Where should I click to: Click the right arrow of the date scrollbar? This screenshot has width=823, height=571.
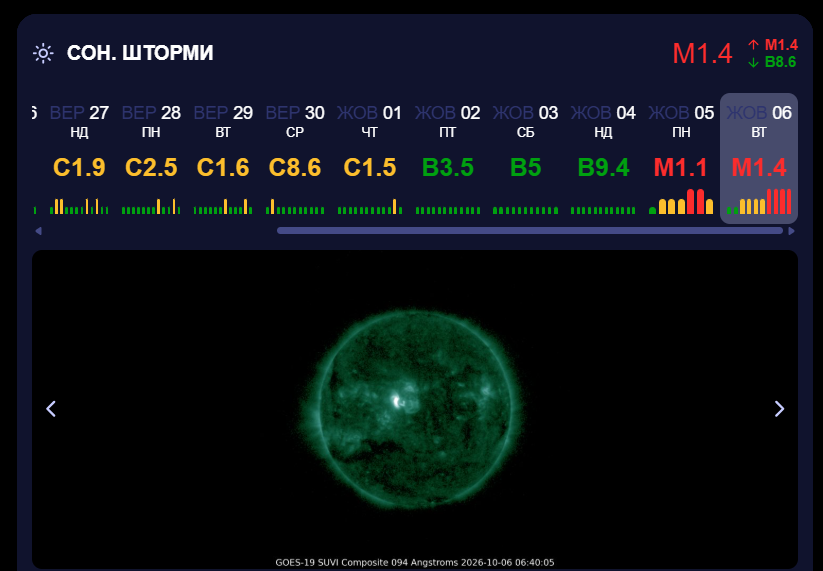pos(792,231)
